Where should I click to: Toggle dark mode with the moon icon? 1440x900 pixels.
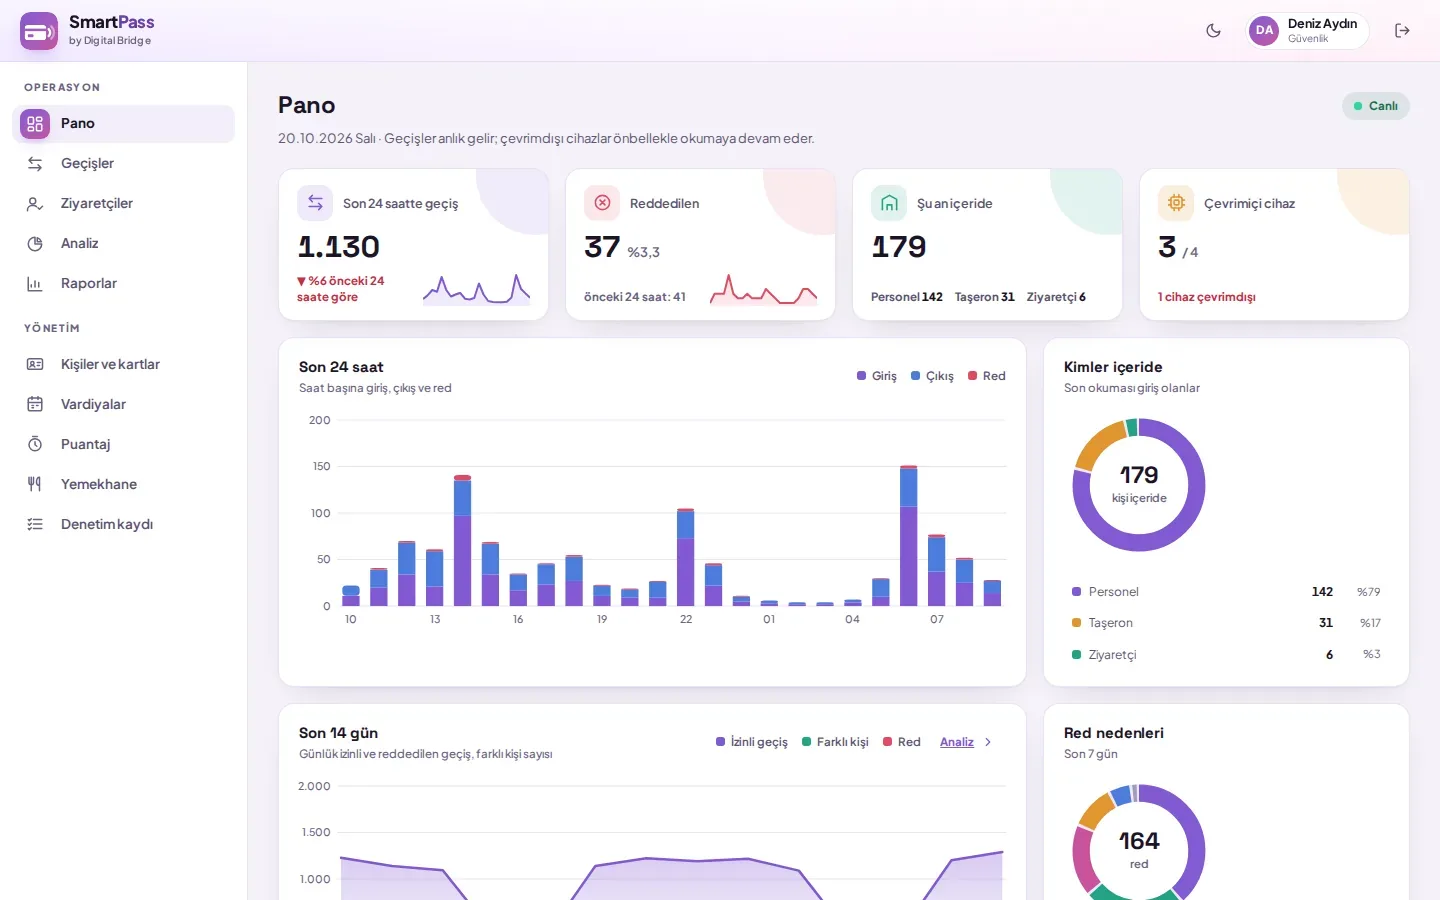coord(1213,31)
